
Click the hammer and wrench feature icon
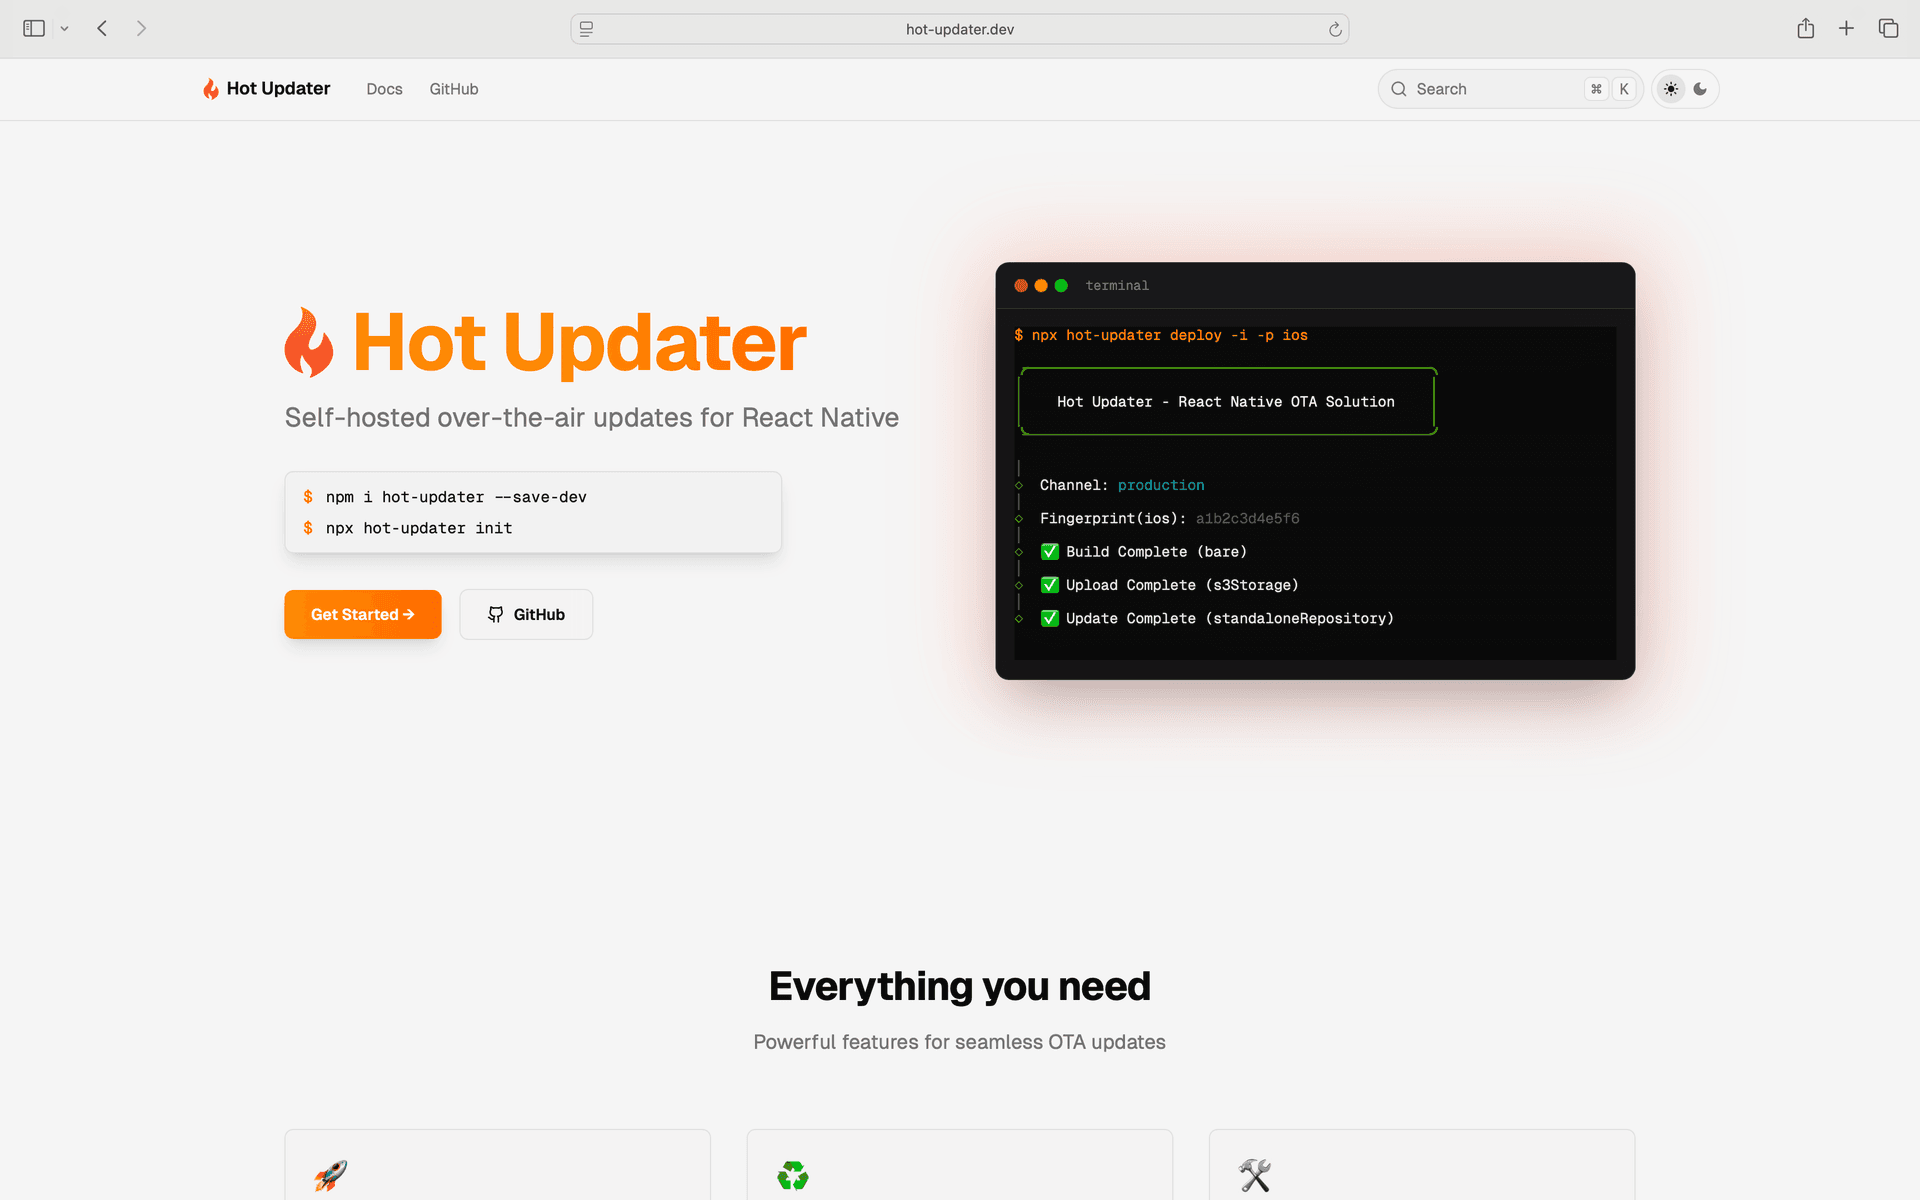tap(1254, 1175)
